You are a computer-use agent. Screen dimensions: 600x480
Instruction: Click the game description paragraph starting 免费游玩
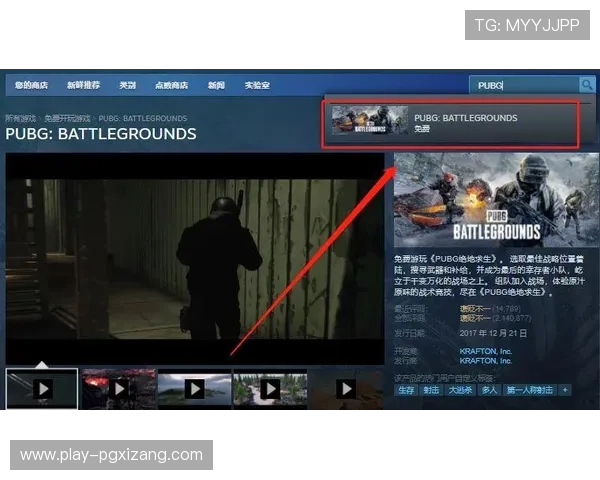pos(490,276)
